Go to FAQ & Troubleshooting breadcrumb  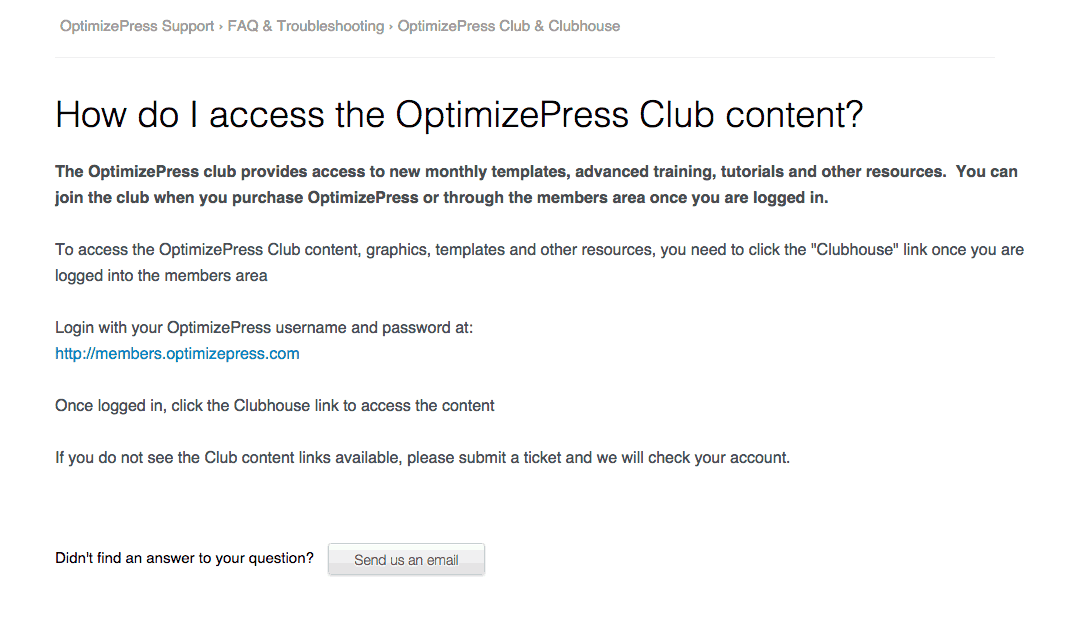pyautogui.click(x=305, y=26)
